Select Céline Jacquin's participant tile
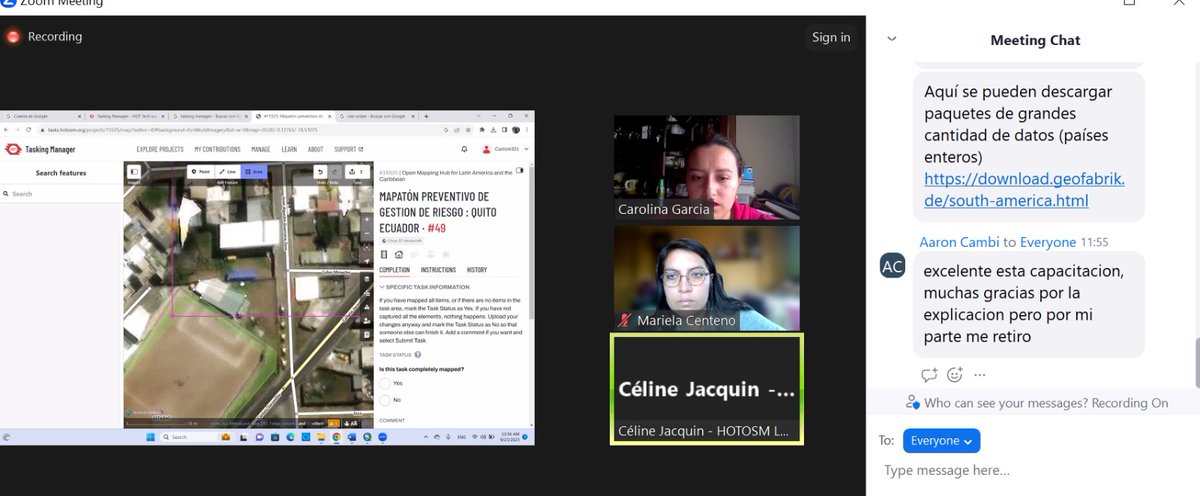This screenshot has height=496, width=1200. pos(706,389)
